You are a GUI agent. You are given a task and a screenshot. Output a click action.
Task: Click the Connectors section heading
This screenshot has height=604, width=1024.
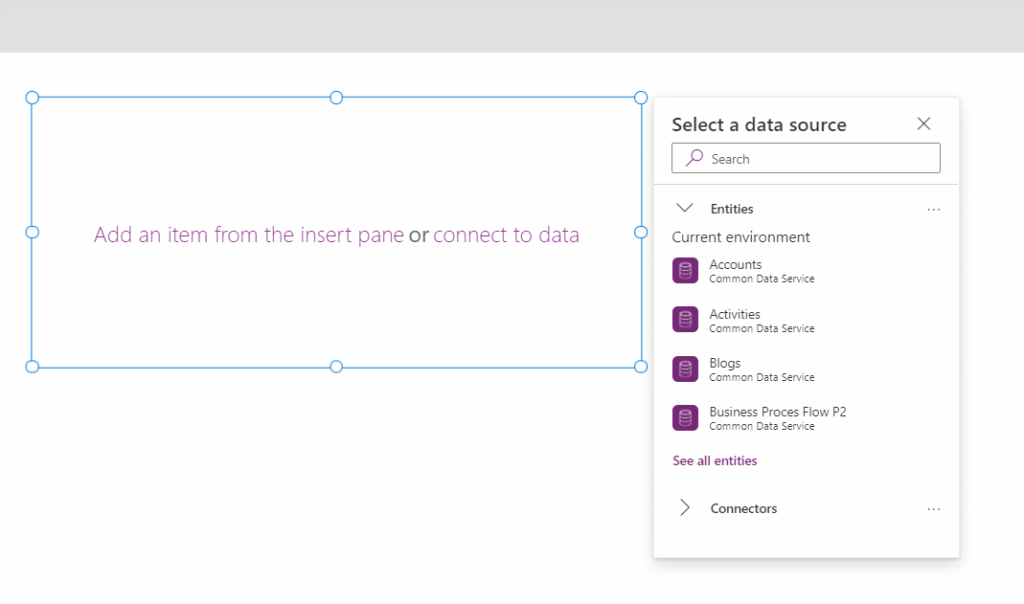(x=744, y=508)
